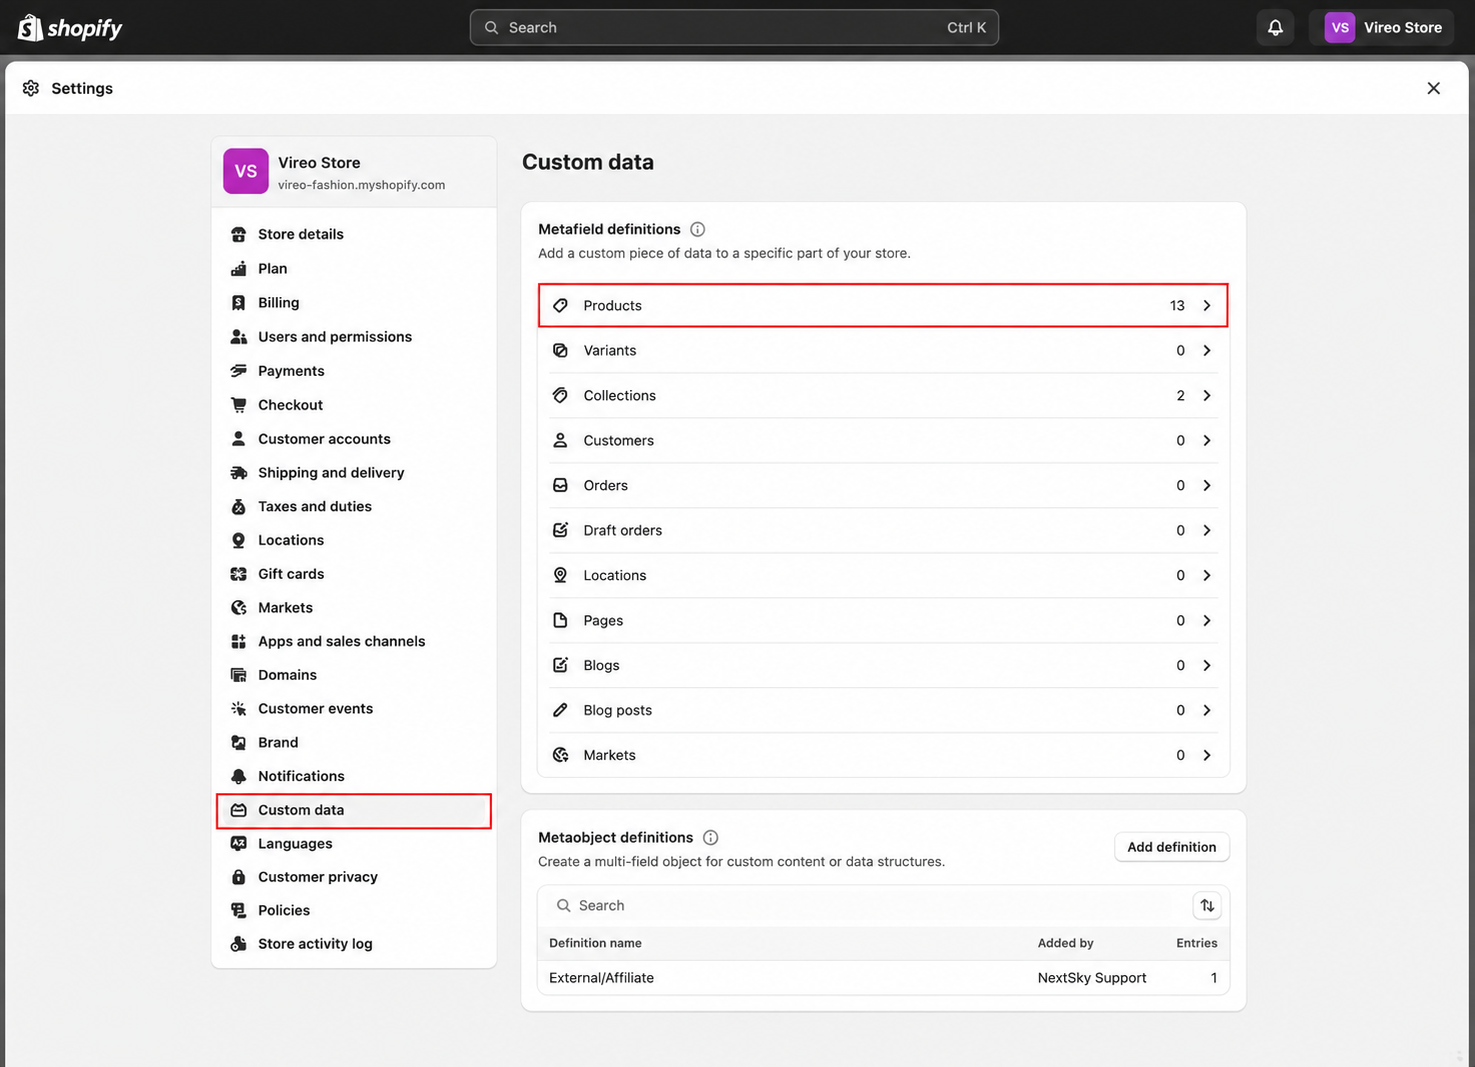Image resolution: width=1475 pixels, height=1067 pixels.
Task: Close the Settings panel
Action: 1433,88
